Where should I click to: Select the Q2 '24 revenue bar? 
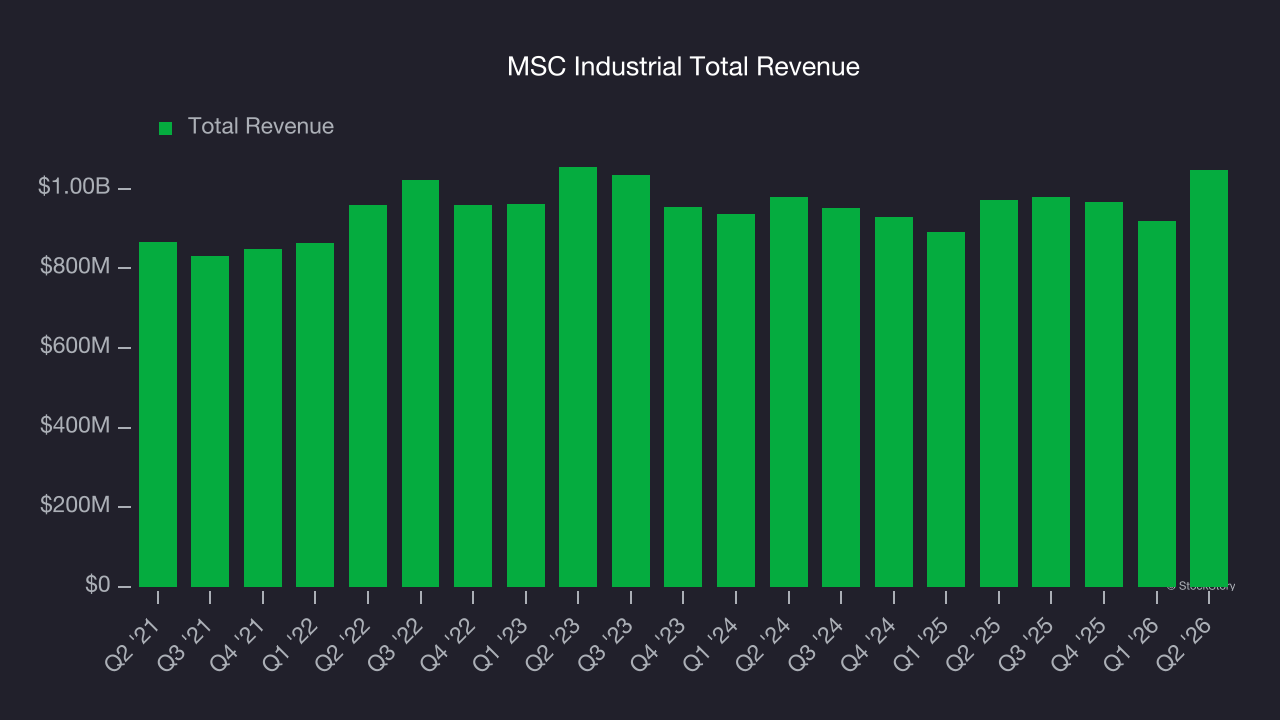click(x=789, y=392)
